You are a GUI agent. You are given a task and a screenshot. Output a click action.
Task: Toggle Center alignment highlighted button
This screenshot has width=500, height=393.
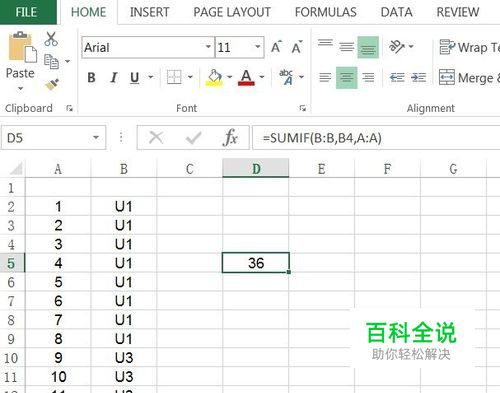pyautogui.click(x=347, y=78)
